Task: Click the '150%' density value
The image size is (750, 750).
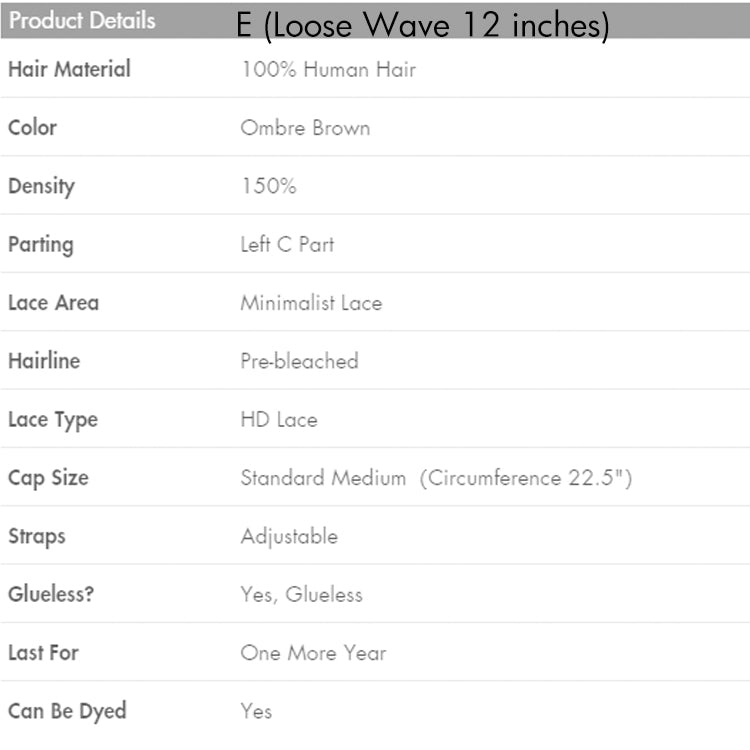Action: tap(268, 186)
